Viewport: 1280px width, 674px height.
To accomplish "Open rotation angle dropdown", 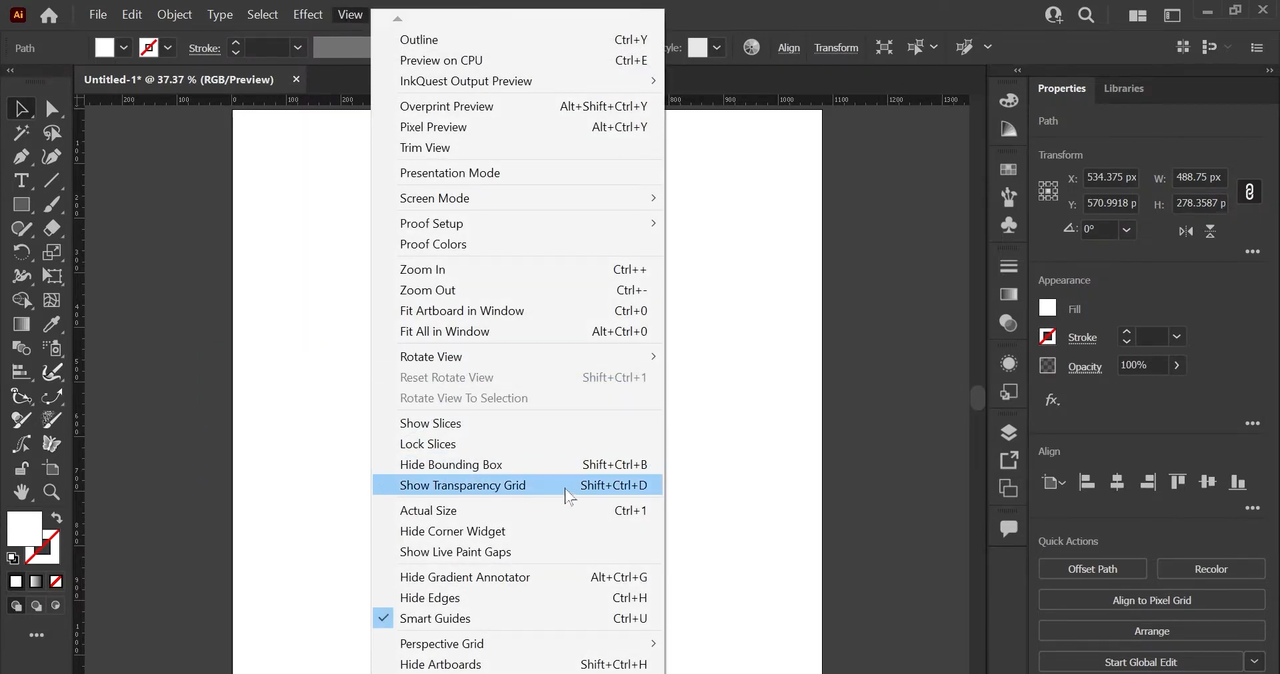I will tap(1126, 230).
